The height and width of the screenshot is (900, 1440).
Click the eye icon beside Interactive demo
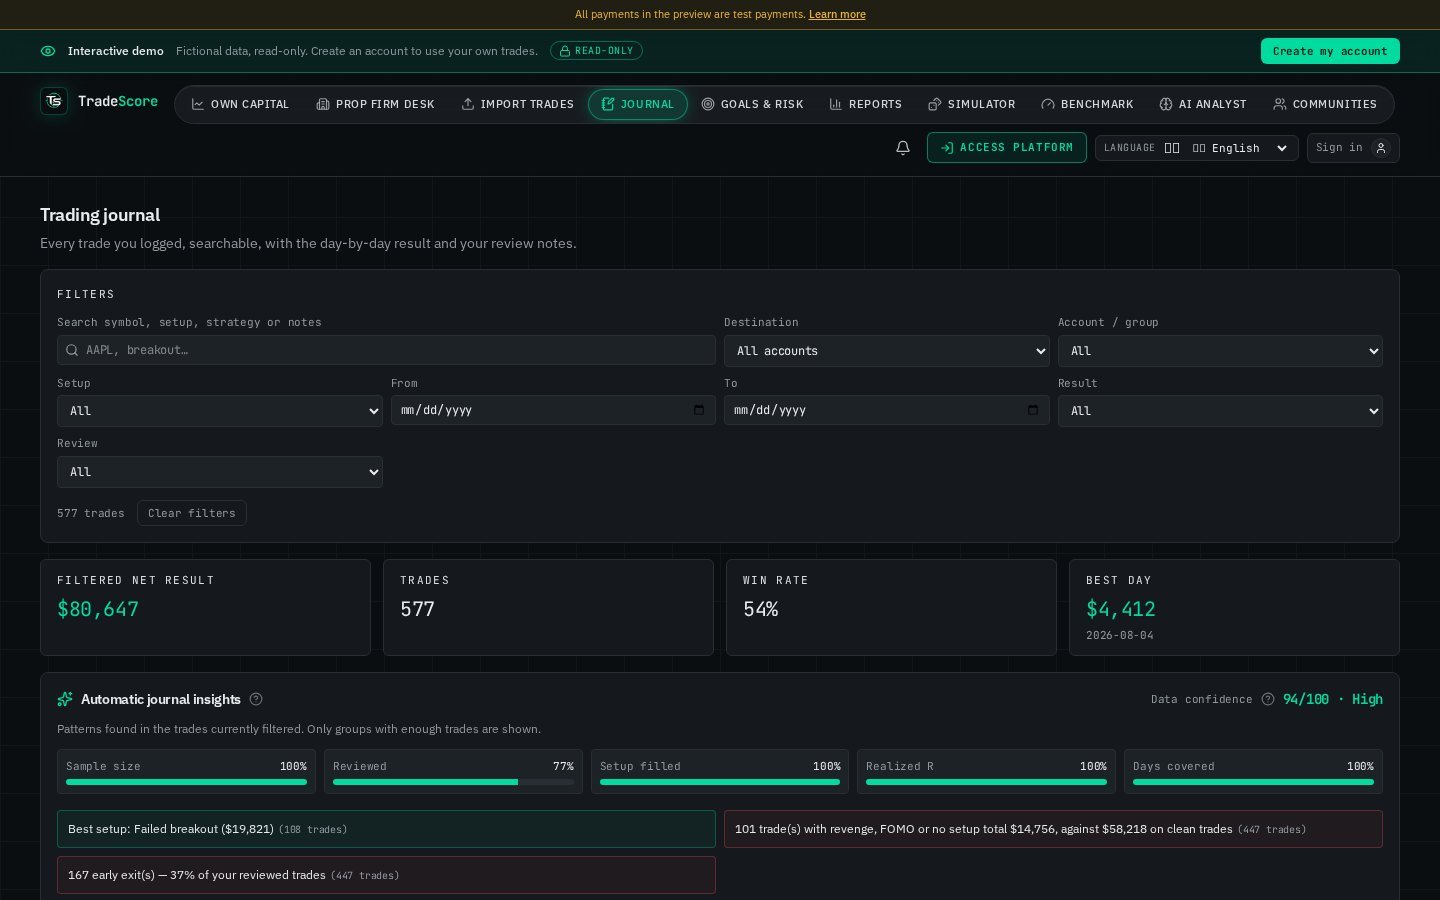[x=48, y=51]
